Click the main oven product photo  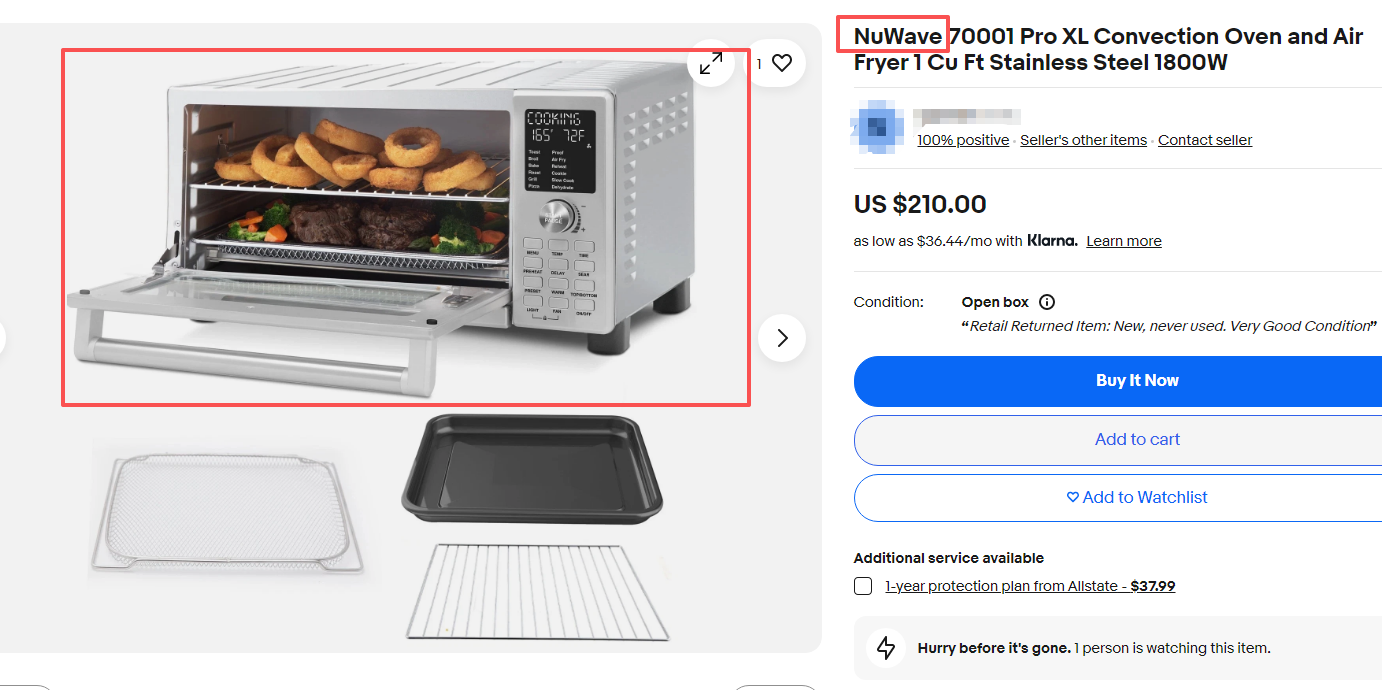click(406, 228)
